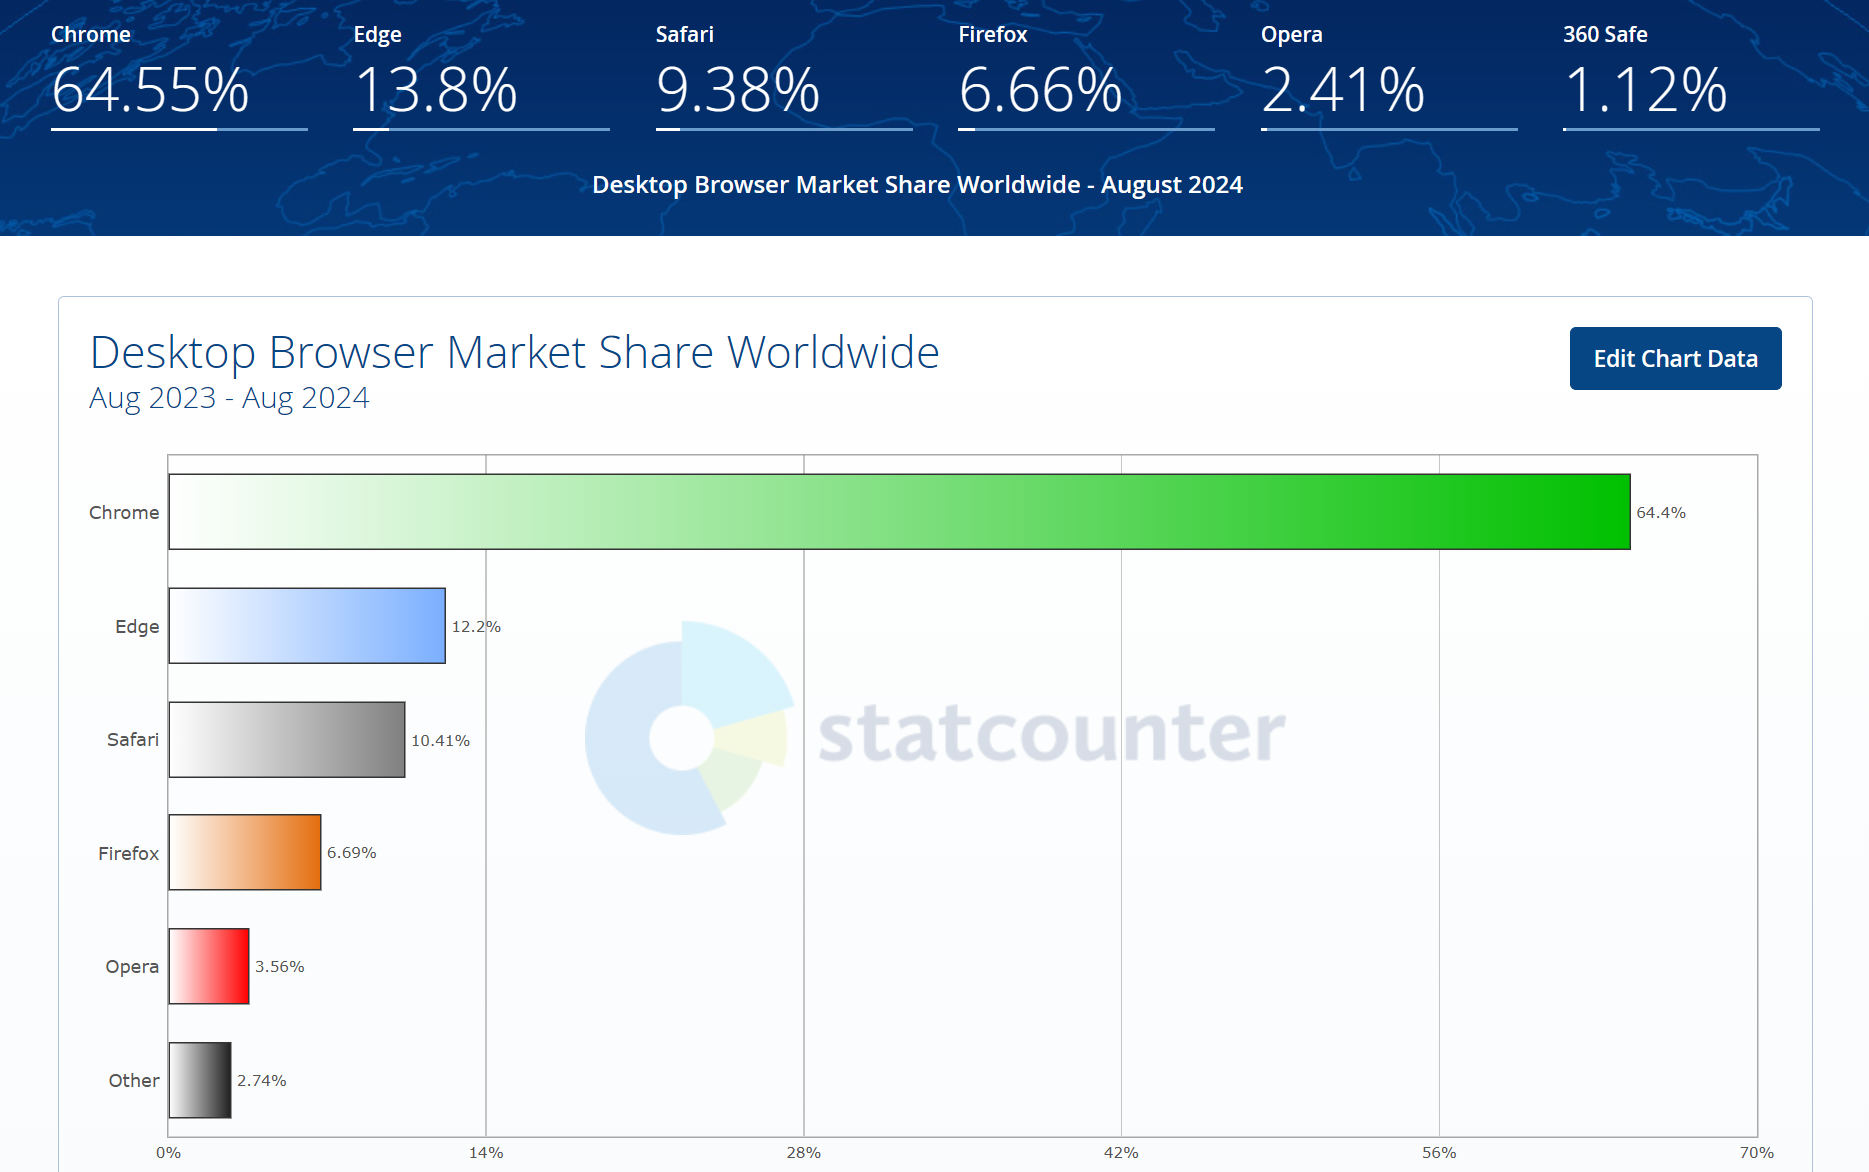Click the 56% tick on the x-axis
This screenshot has height=1172, width=1869.
pos(1439,1153)
